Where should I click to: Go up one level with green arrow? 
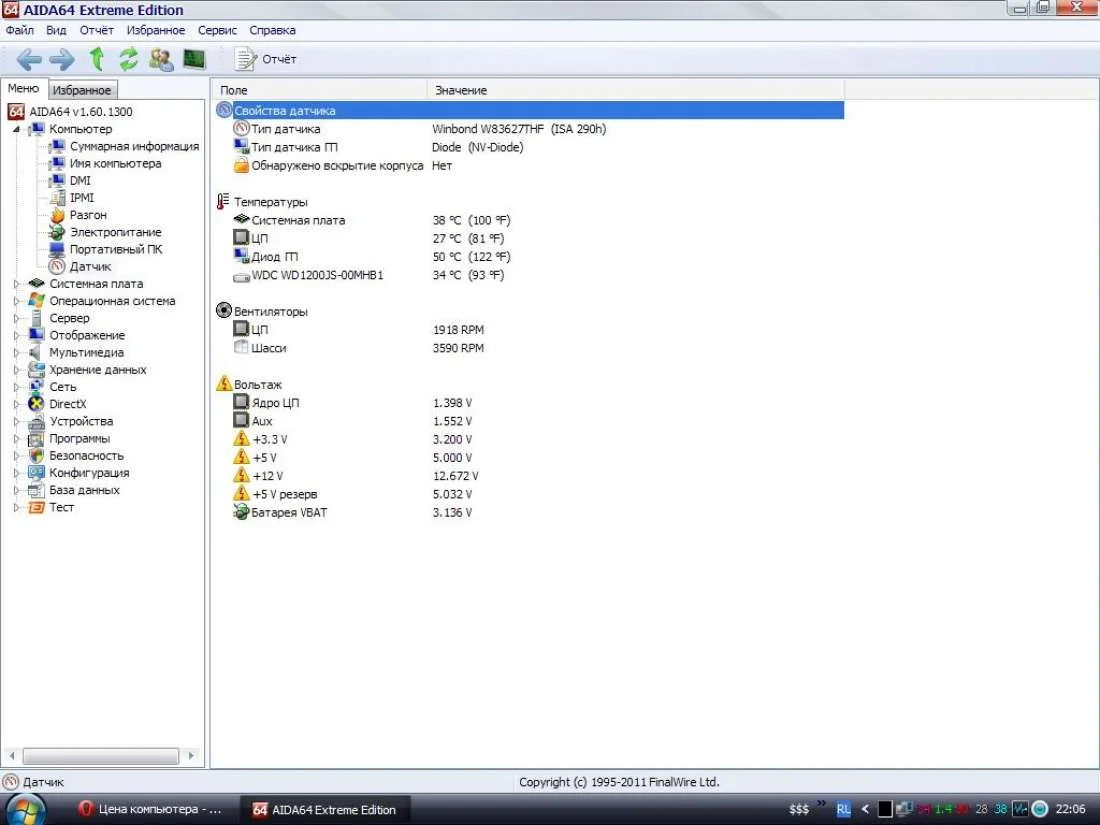click(97, 59)
